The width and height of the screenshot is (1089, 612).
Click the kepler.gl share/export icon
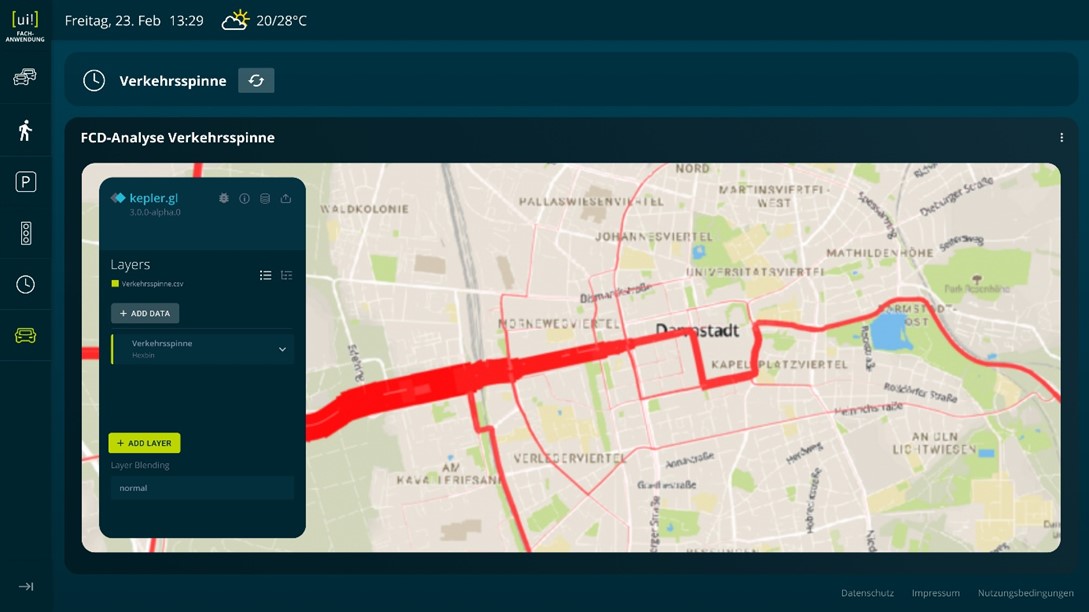point(285,199)
